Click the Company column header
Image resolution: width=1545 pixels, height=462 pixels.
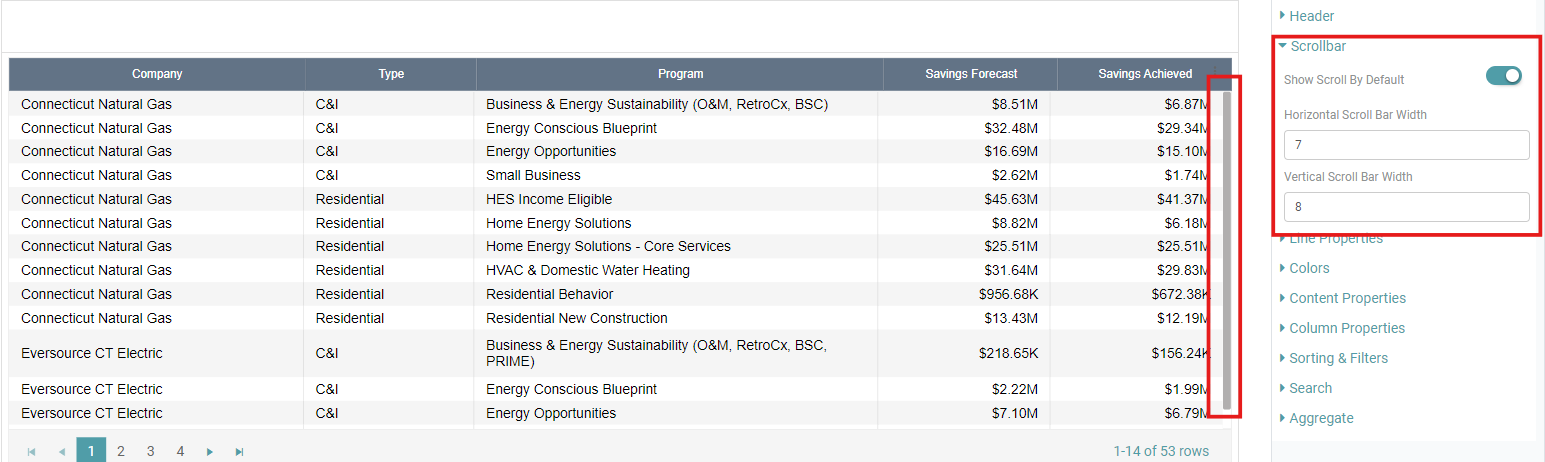(157, 74)
